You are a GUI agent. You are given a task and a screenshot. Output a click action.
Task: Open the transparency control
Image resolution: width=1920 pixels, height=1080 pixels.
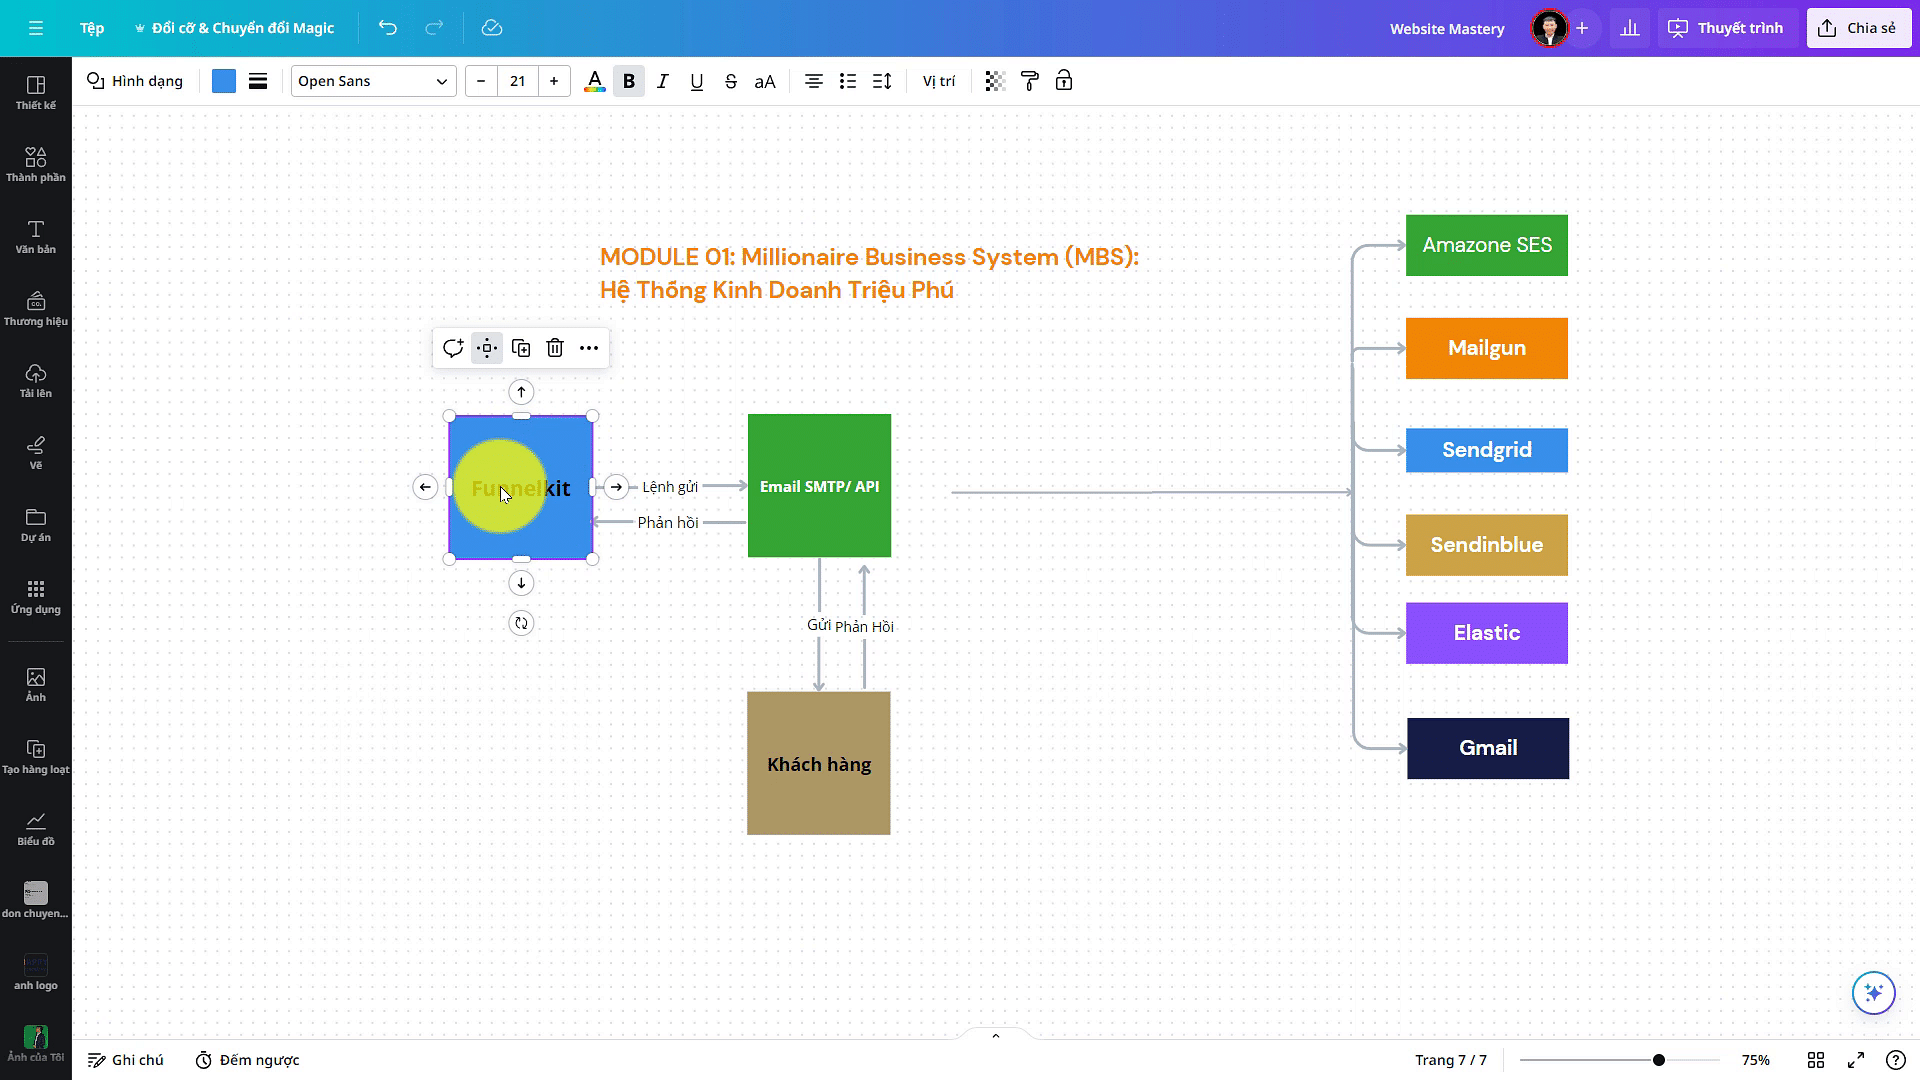995,81
